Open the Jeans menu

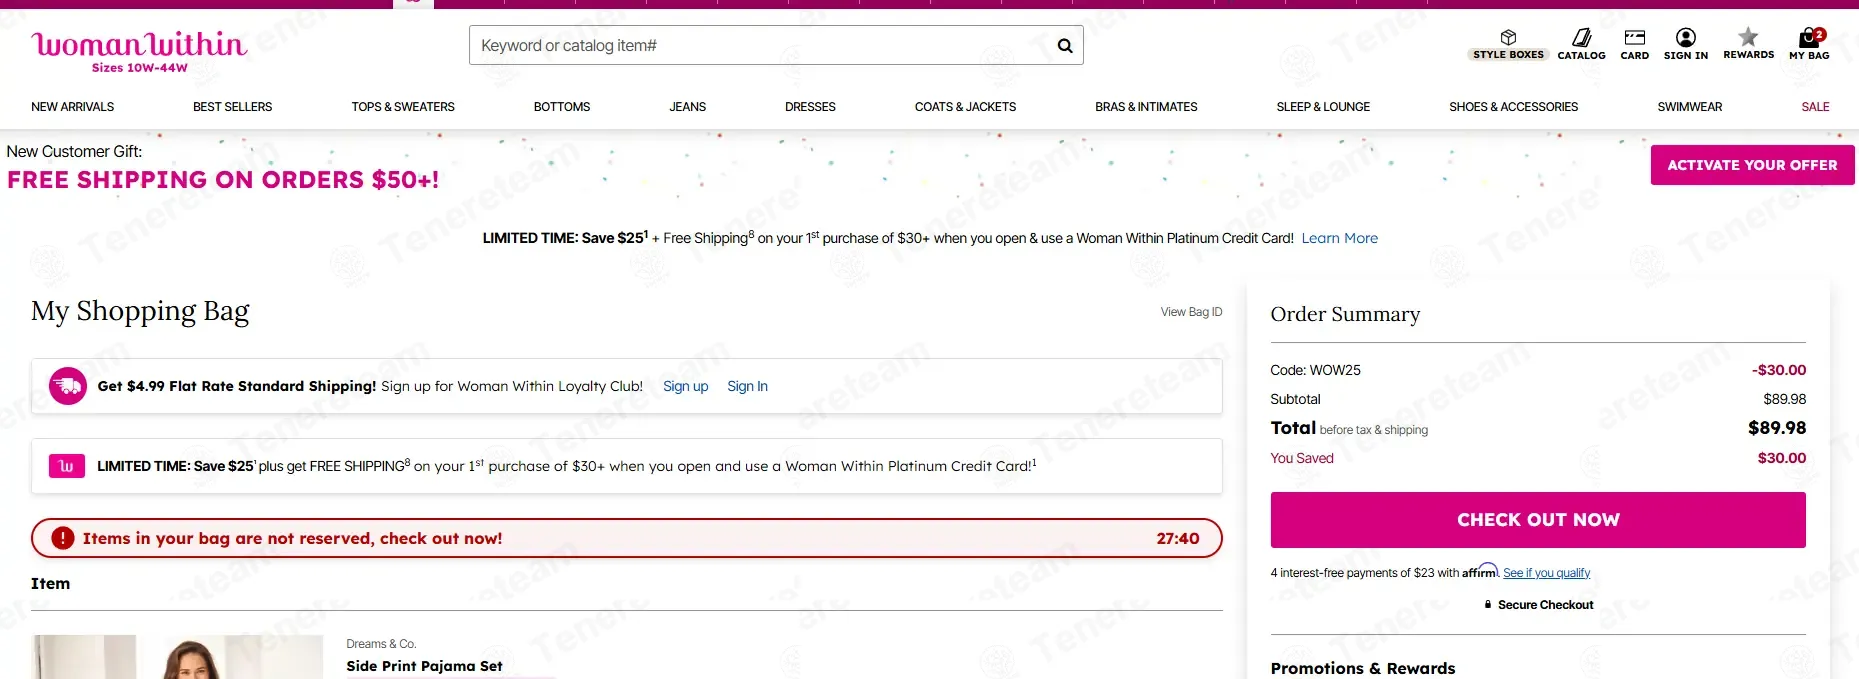[x=688, y=107]
